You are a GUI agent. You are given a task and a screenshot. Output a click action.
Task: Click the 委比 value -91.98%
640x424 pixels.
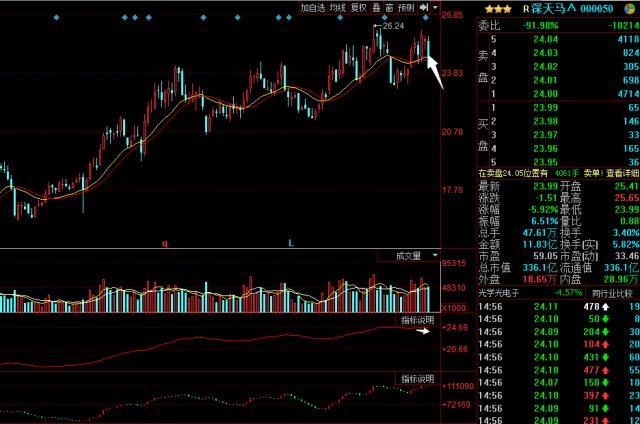tap(540, 25)
